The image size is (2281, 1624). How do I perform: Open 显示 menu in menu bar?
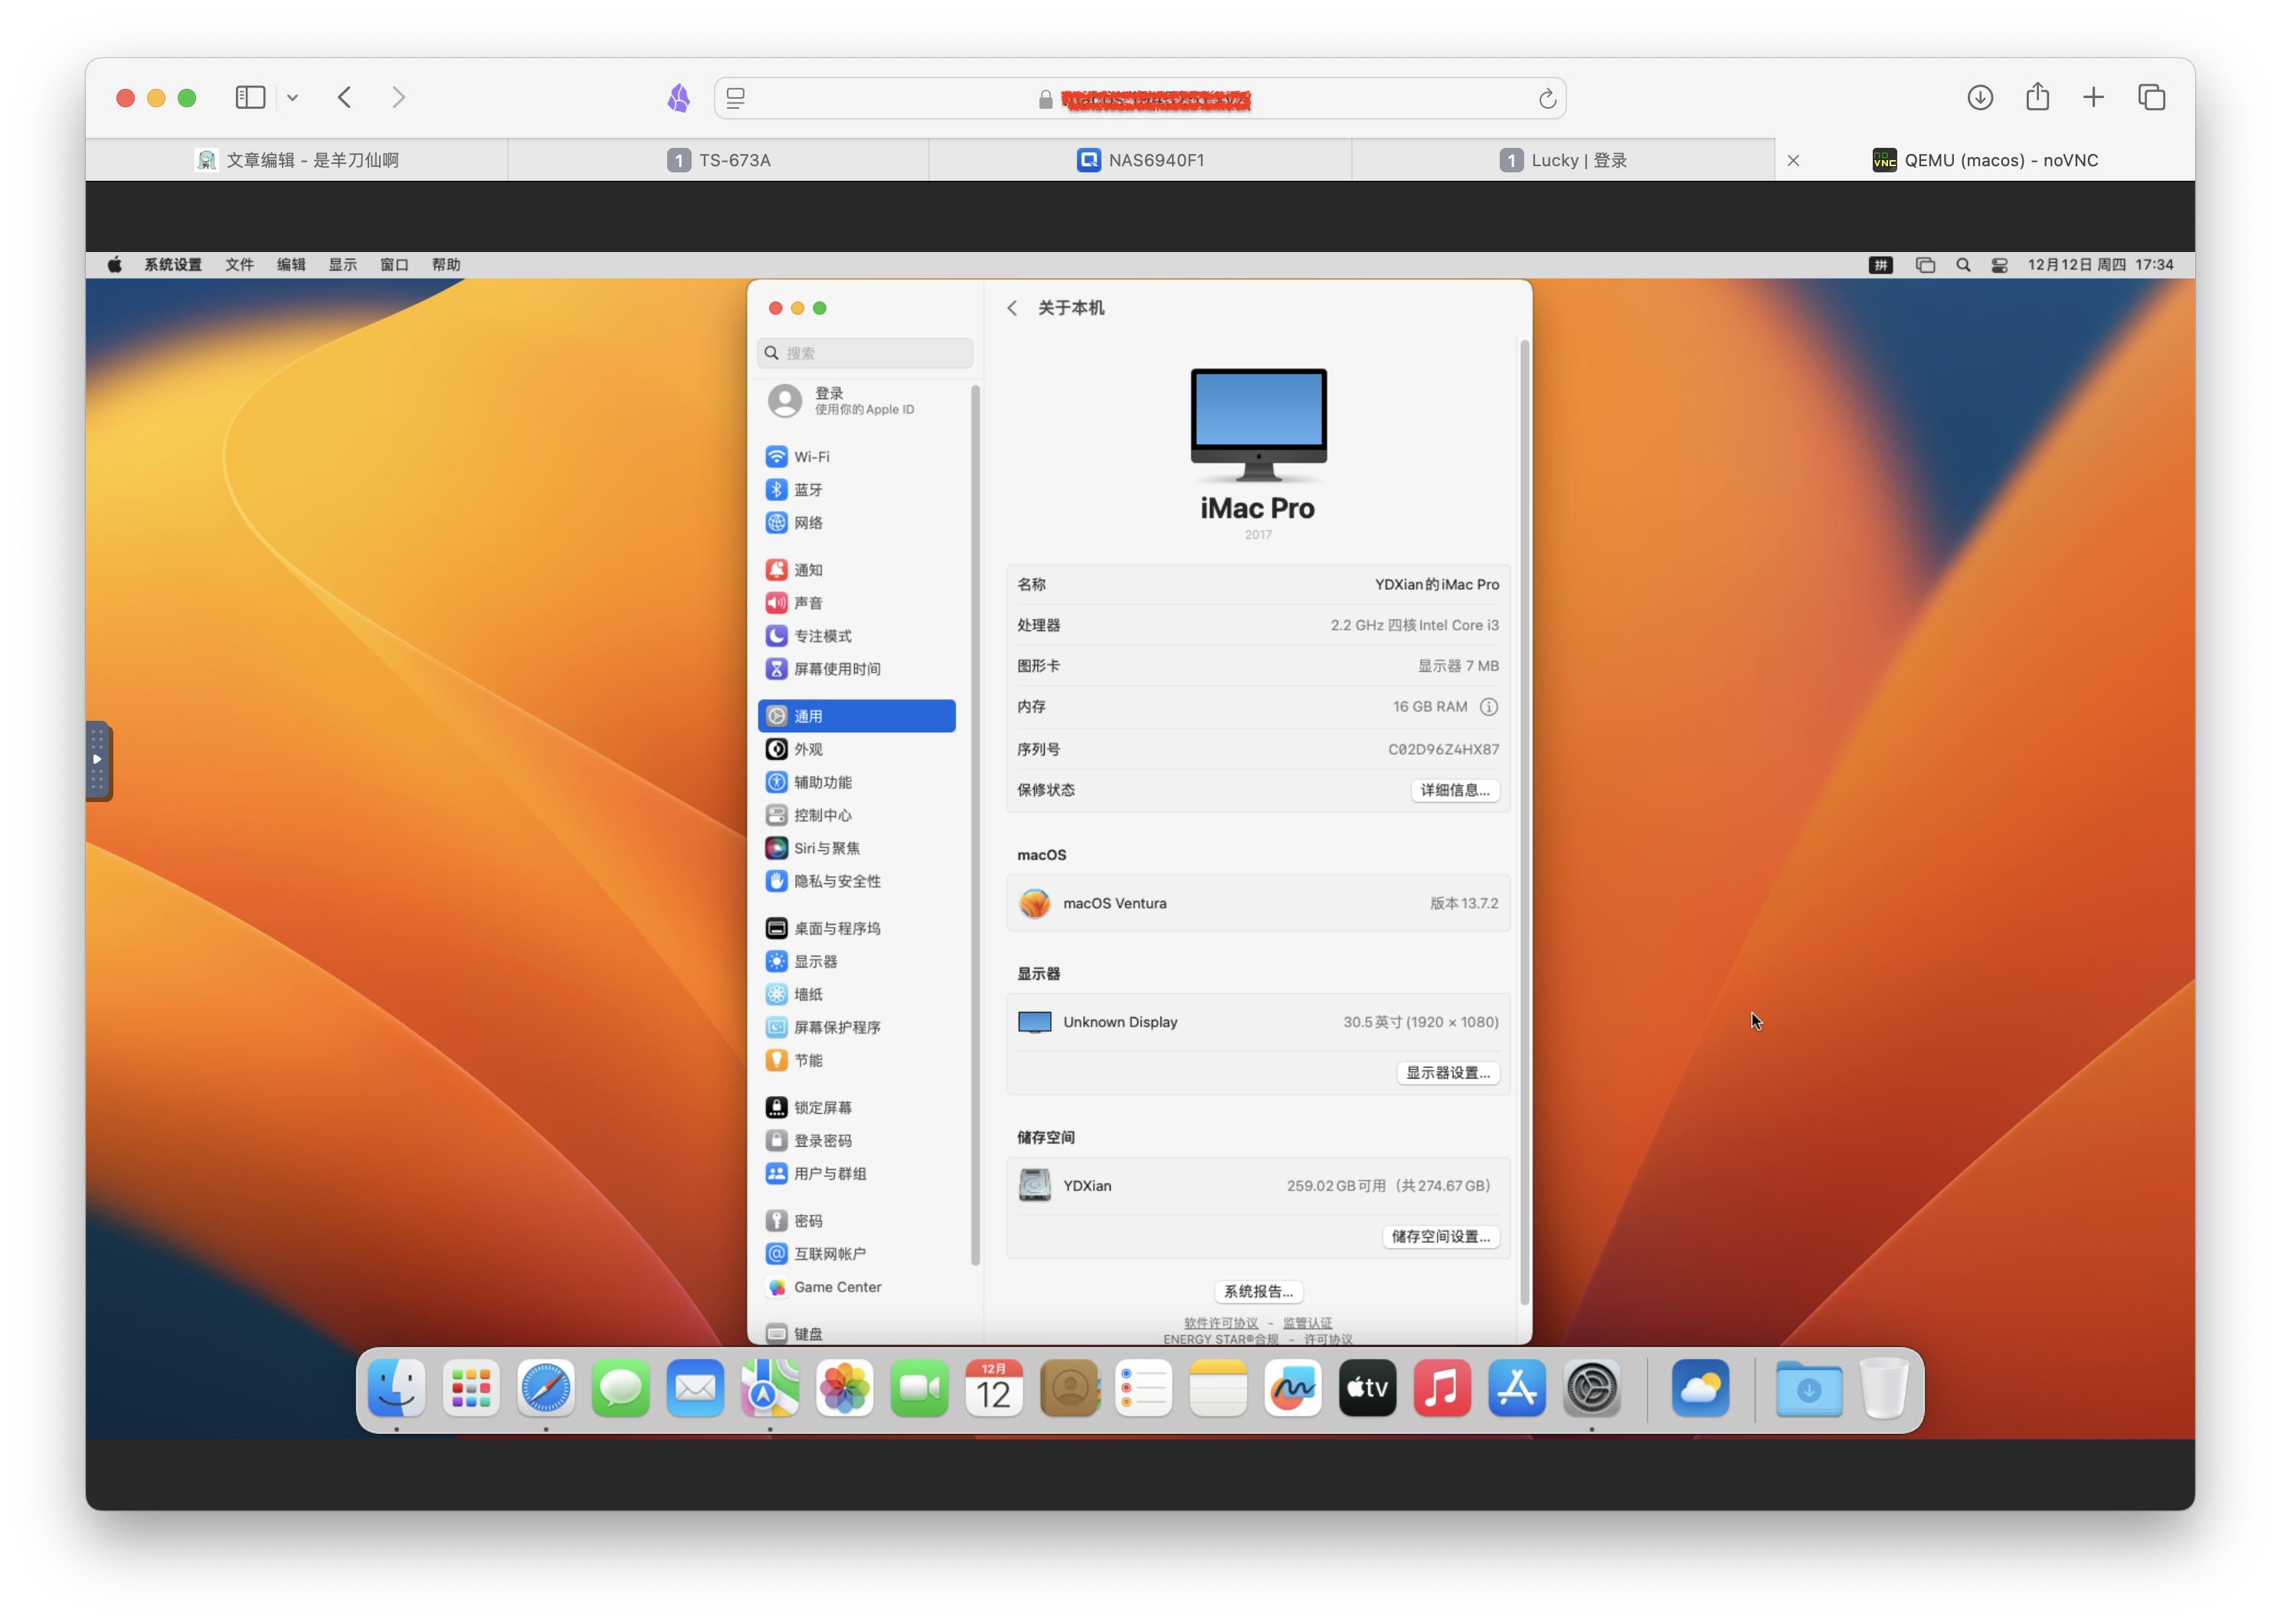click(343, 265)
